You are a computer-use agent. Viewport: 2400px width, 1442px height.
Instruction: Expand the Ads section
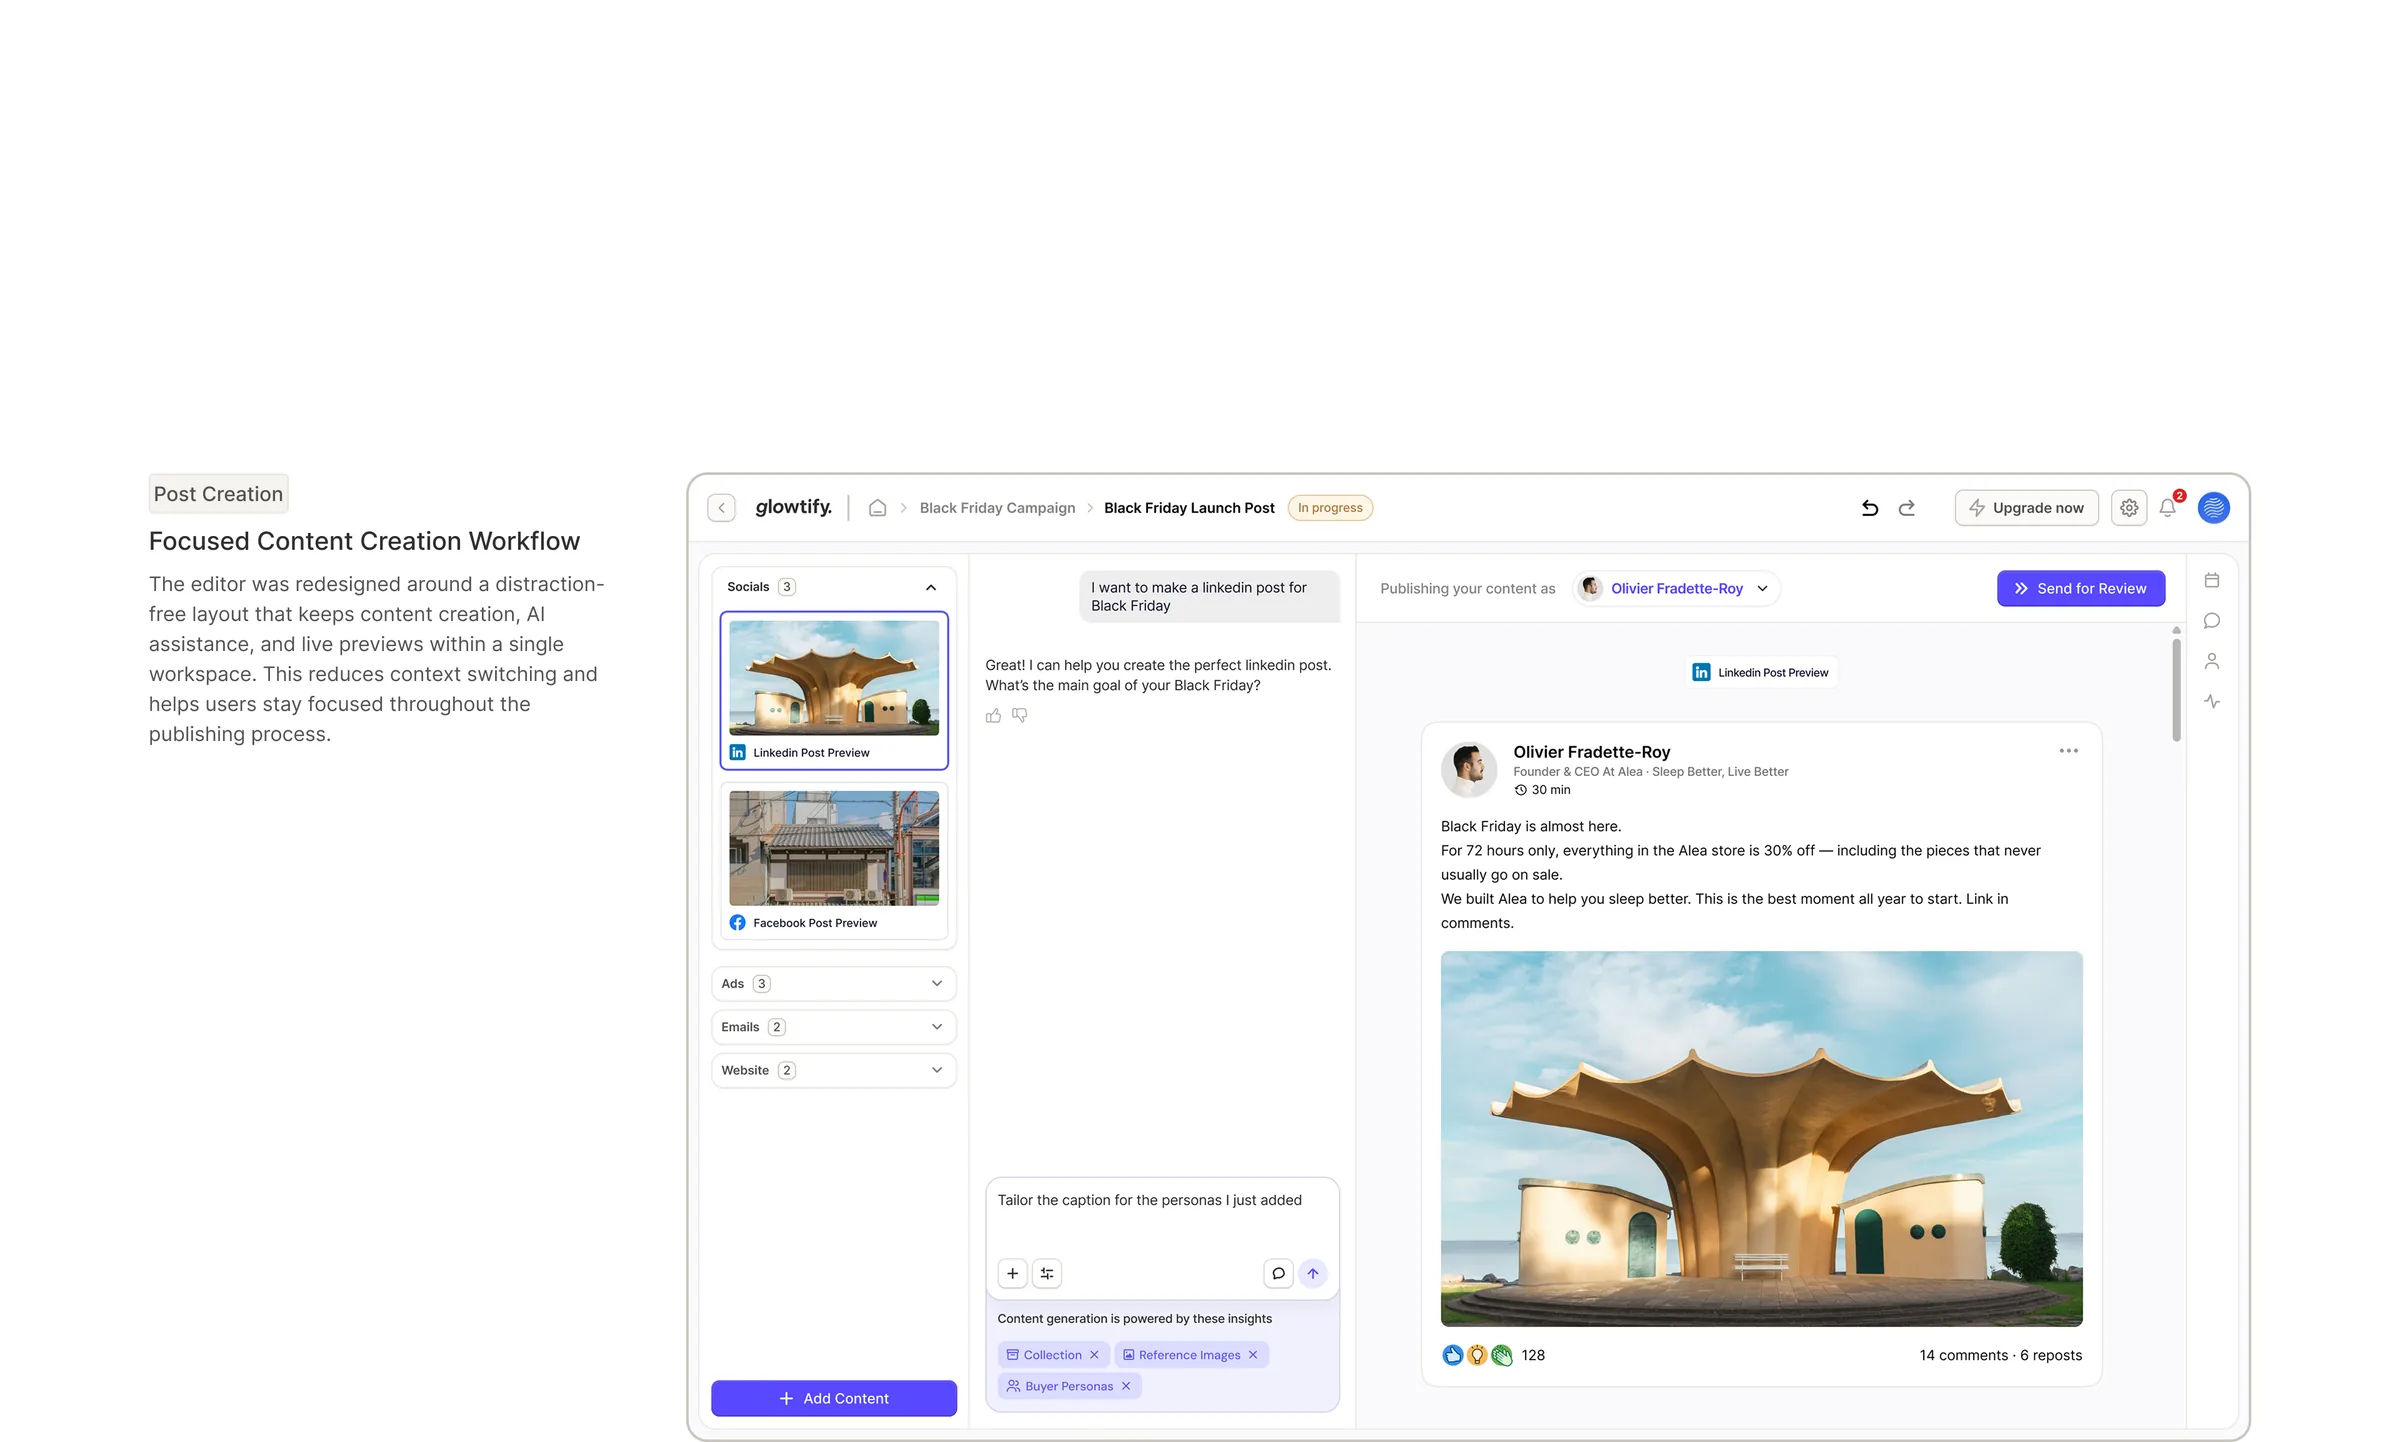[x=833, y=984]
